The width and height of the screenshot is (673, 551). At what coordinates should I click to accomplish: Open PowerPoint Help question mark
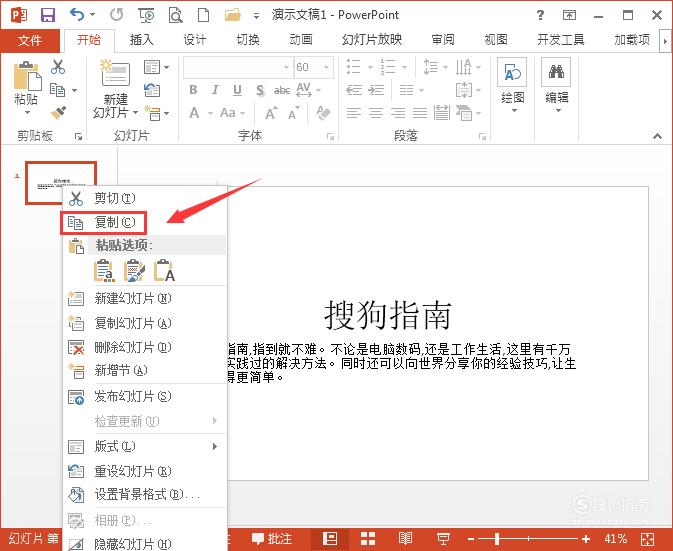tap(540, 15)
